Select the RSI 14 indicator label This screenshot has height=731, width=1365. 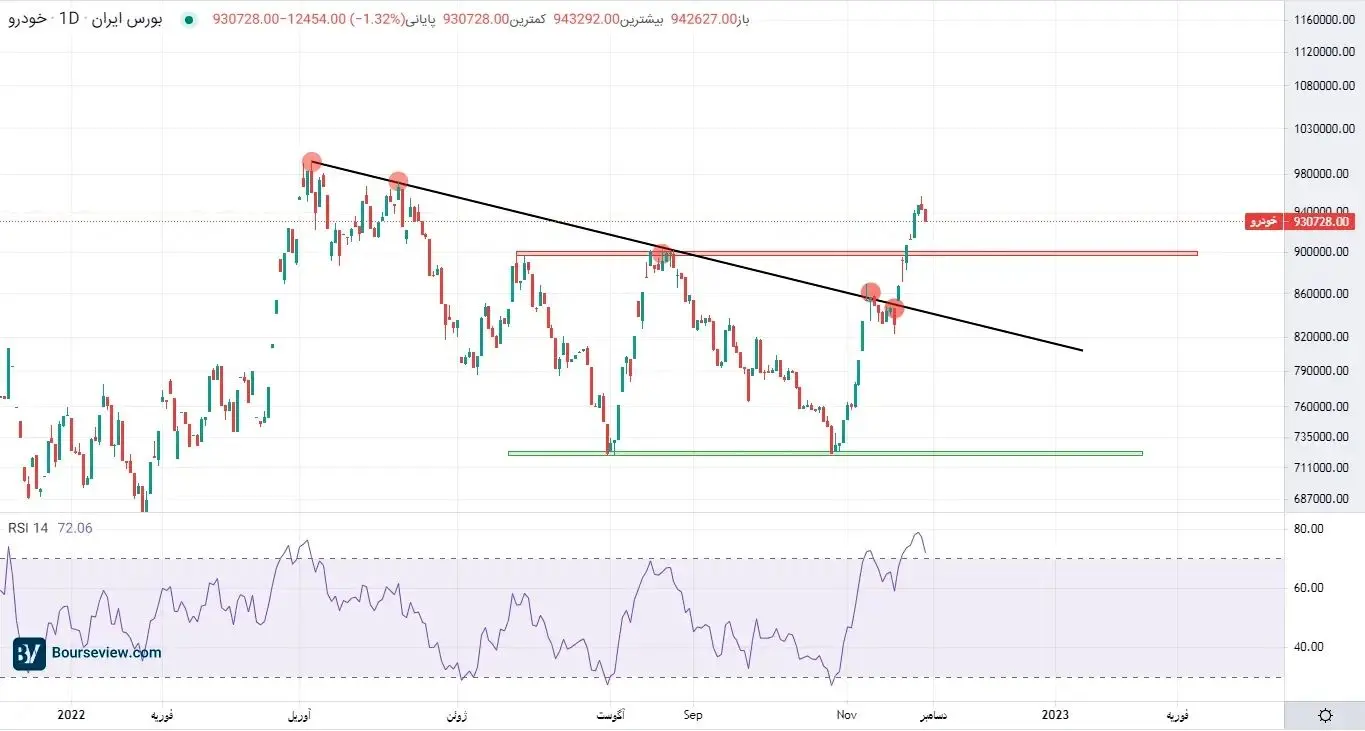click(x=28, y=528)
